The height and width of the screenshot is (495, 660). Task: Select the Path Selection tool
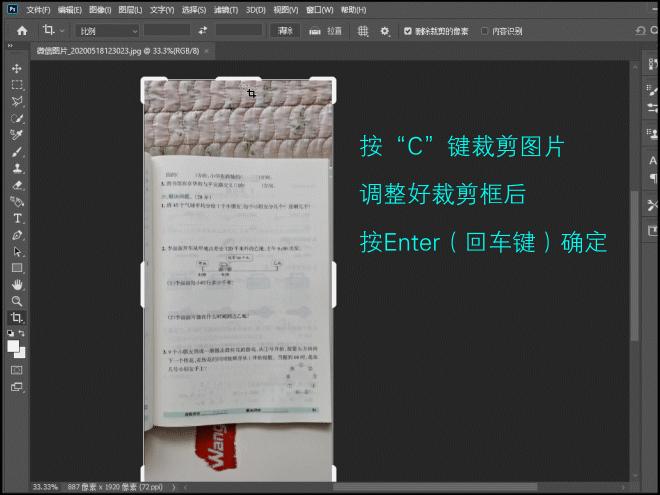(17, 252)
